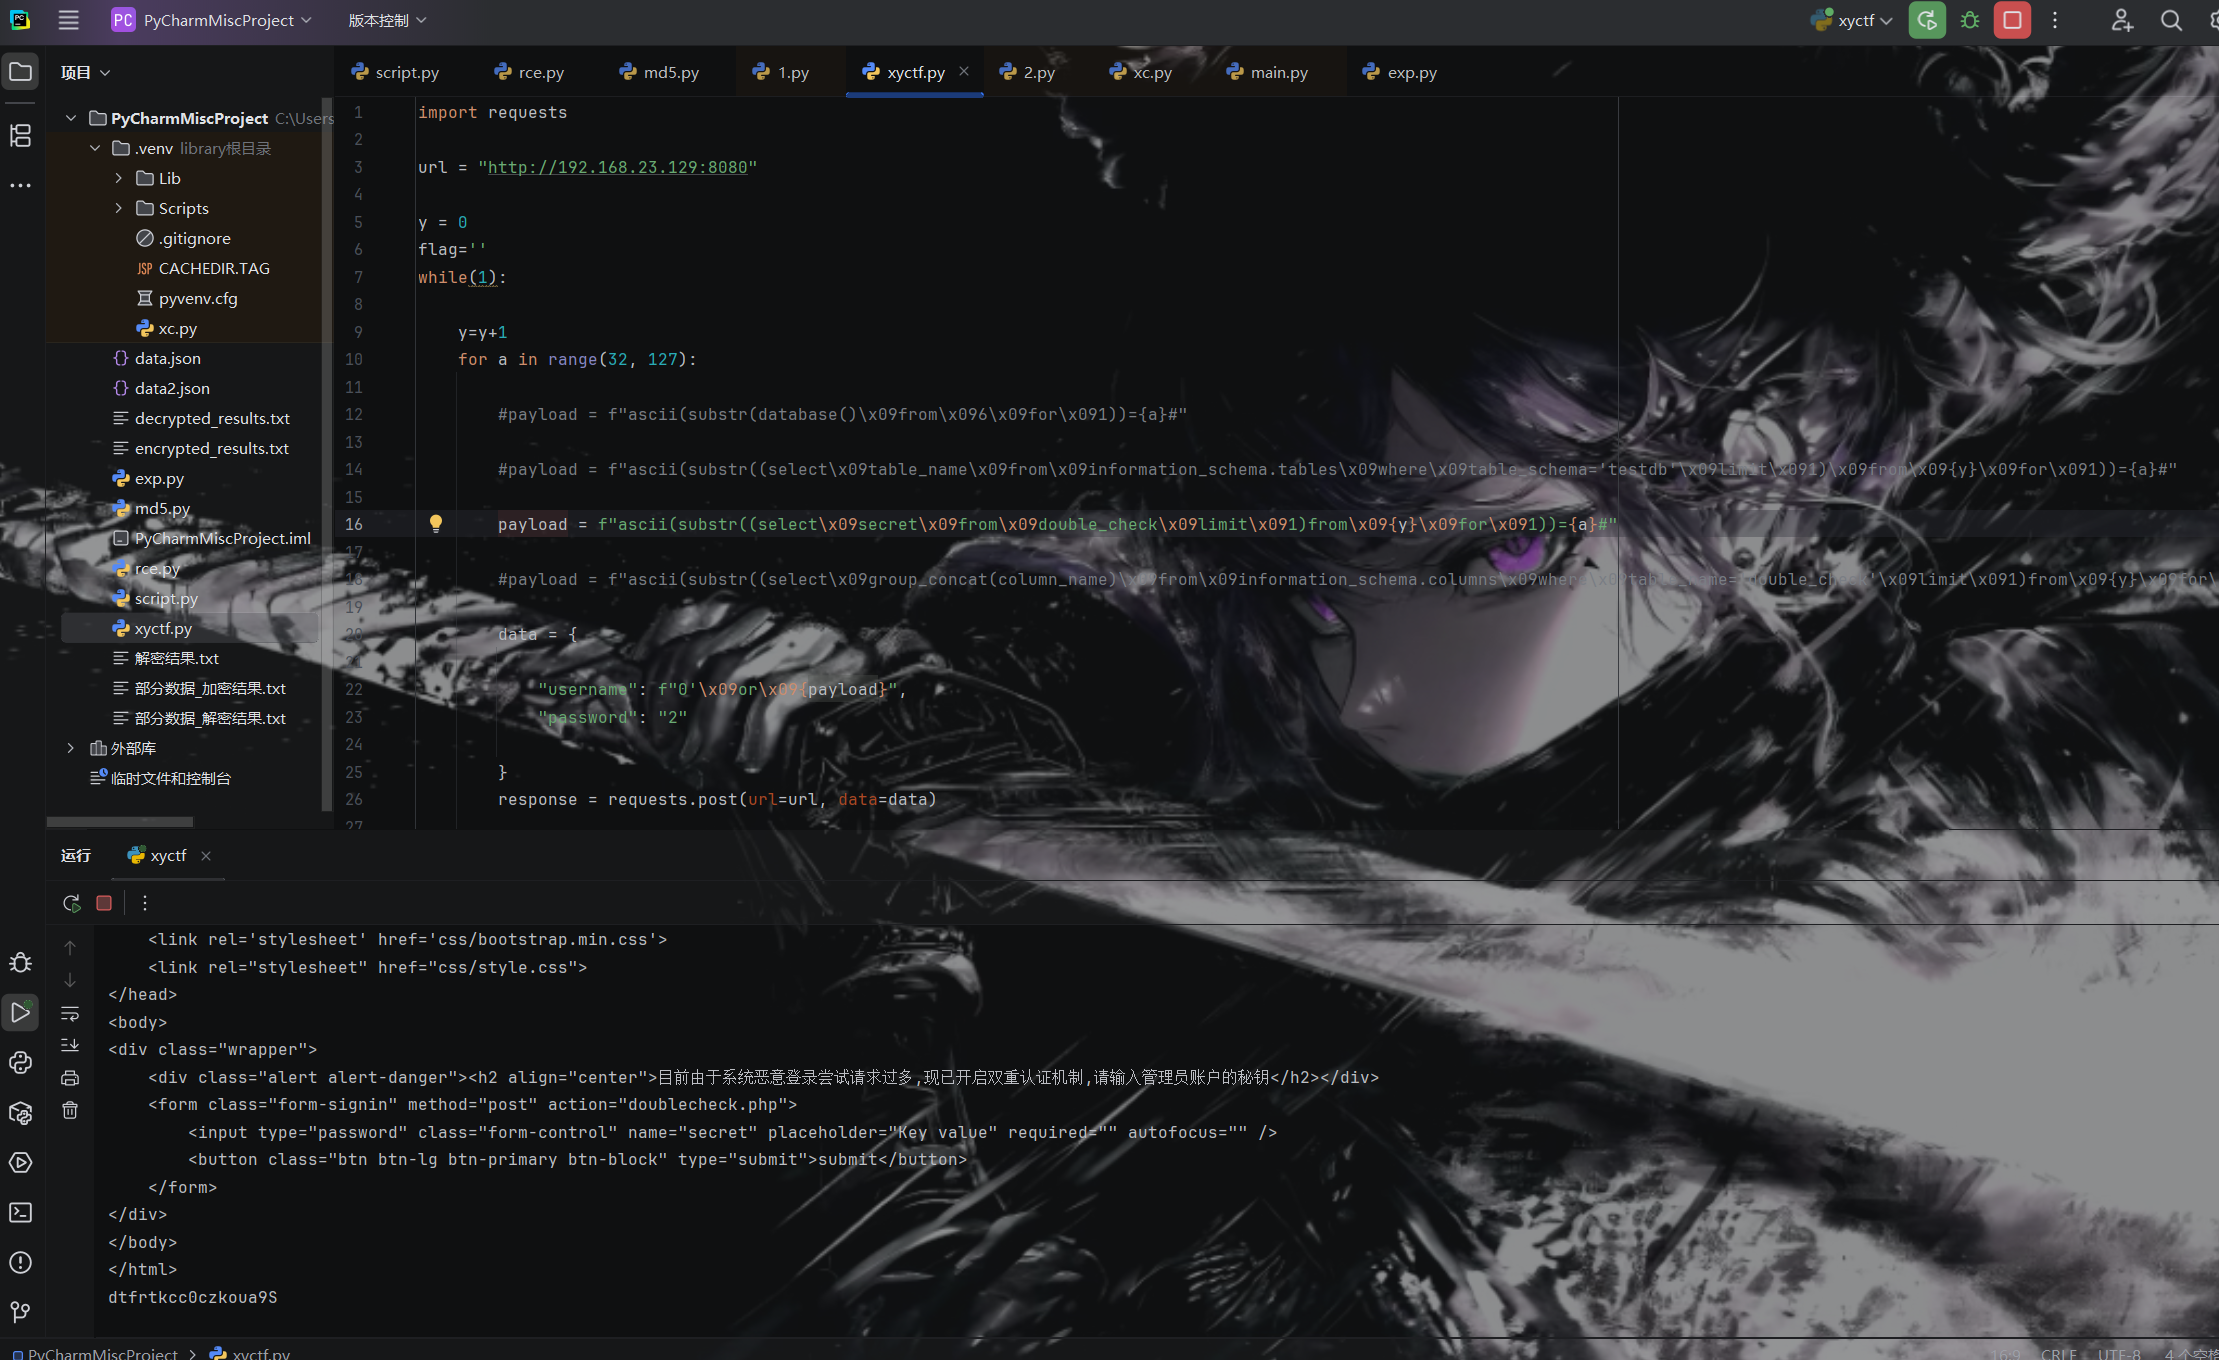Open the 版本控制 menu
The image size is (2219, 1360).
(387, 20)
